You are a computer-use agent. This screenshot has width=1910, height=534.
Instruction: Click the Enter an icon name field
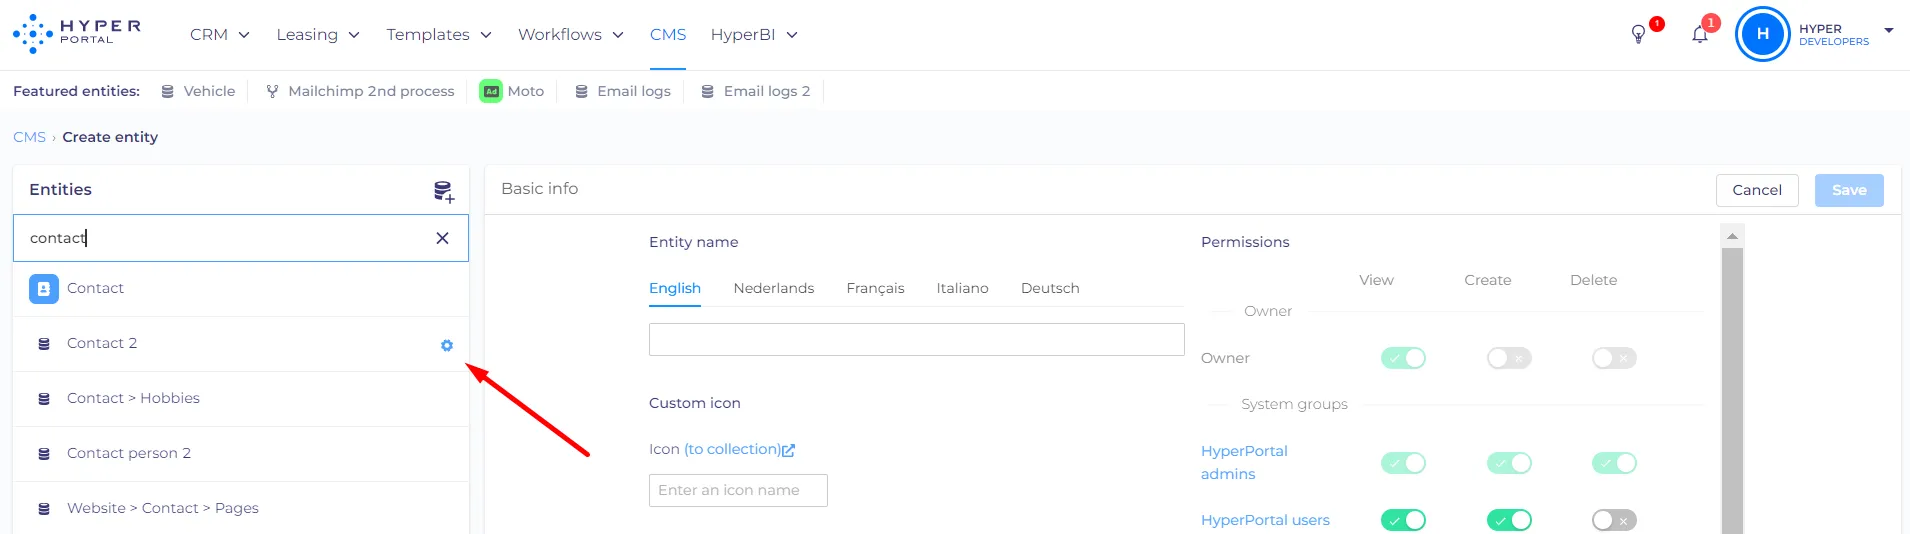[738, 490]
